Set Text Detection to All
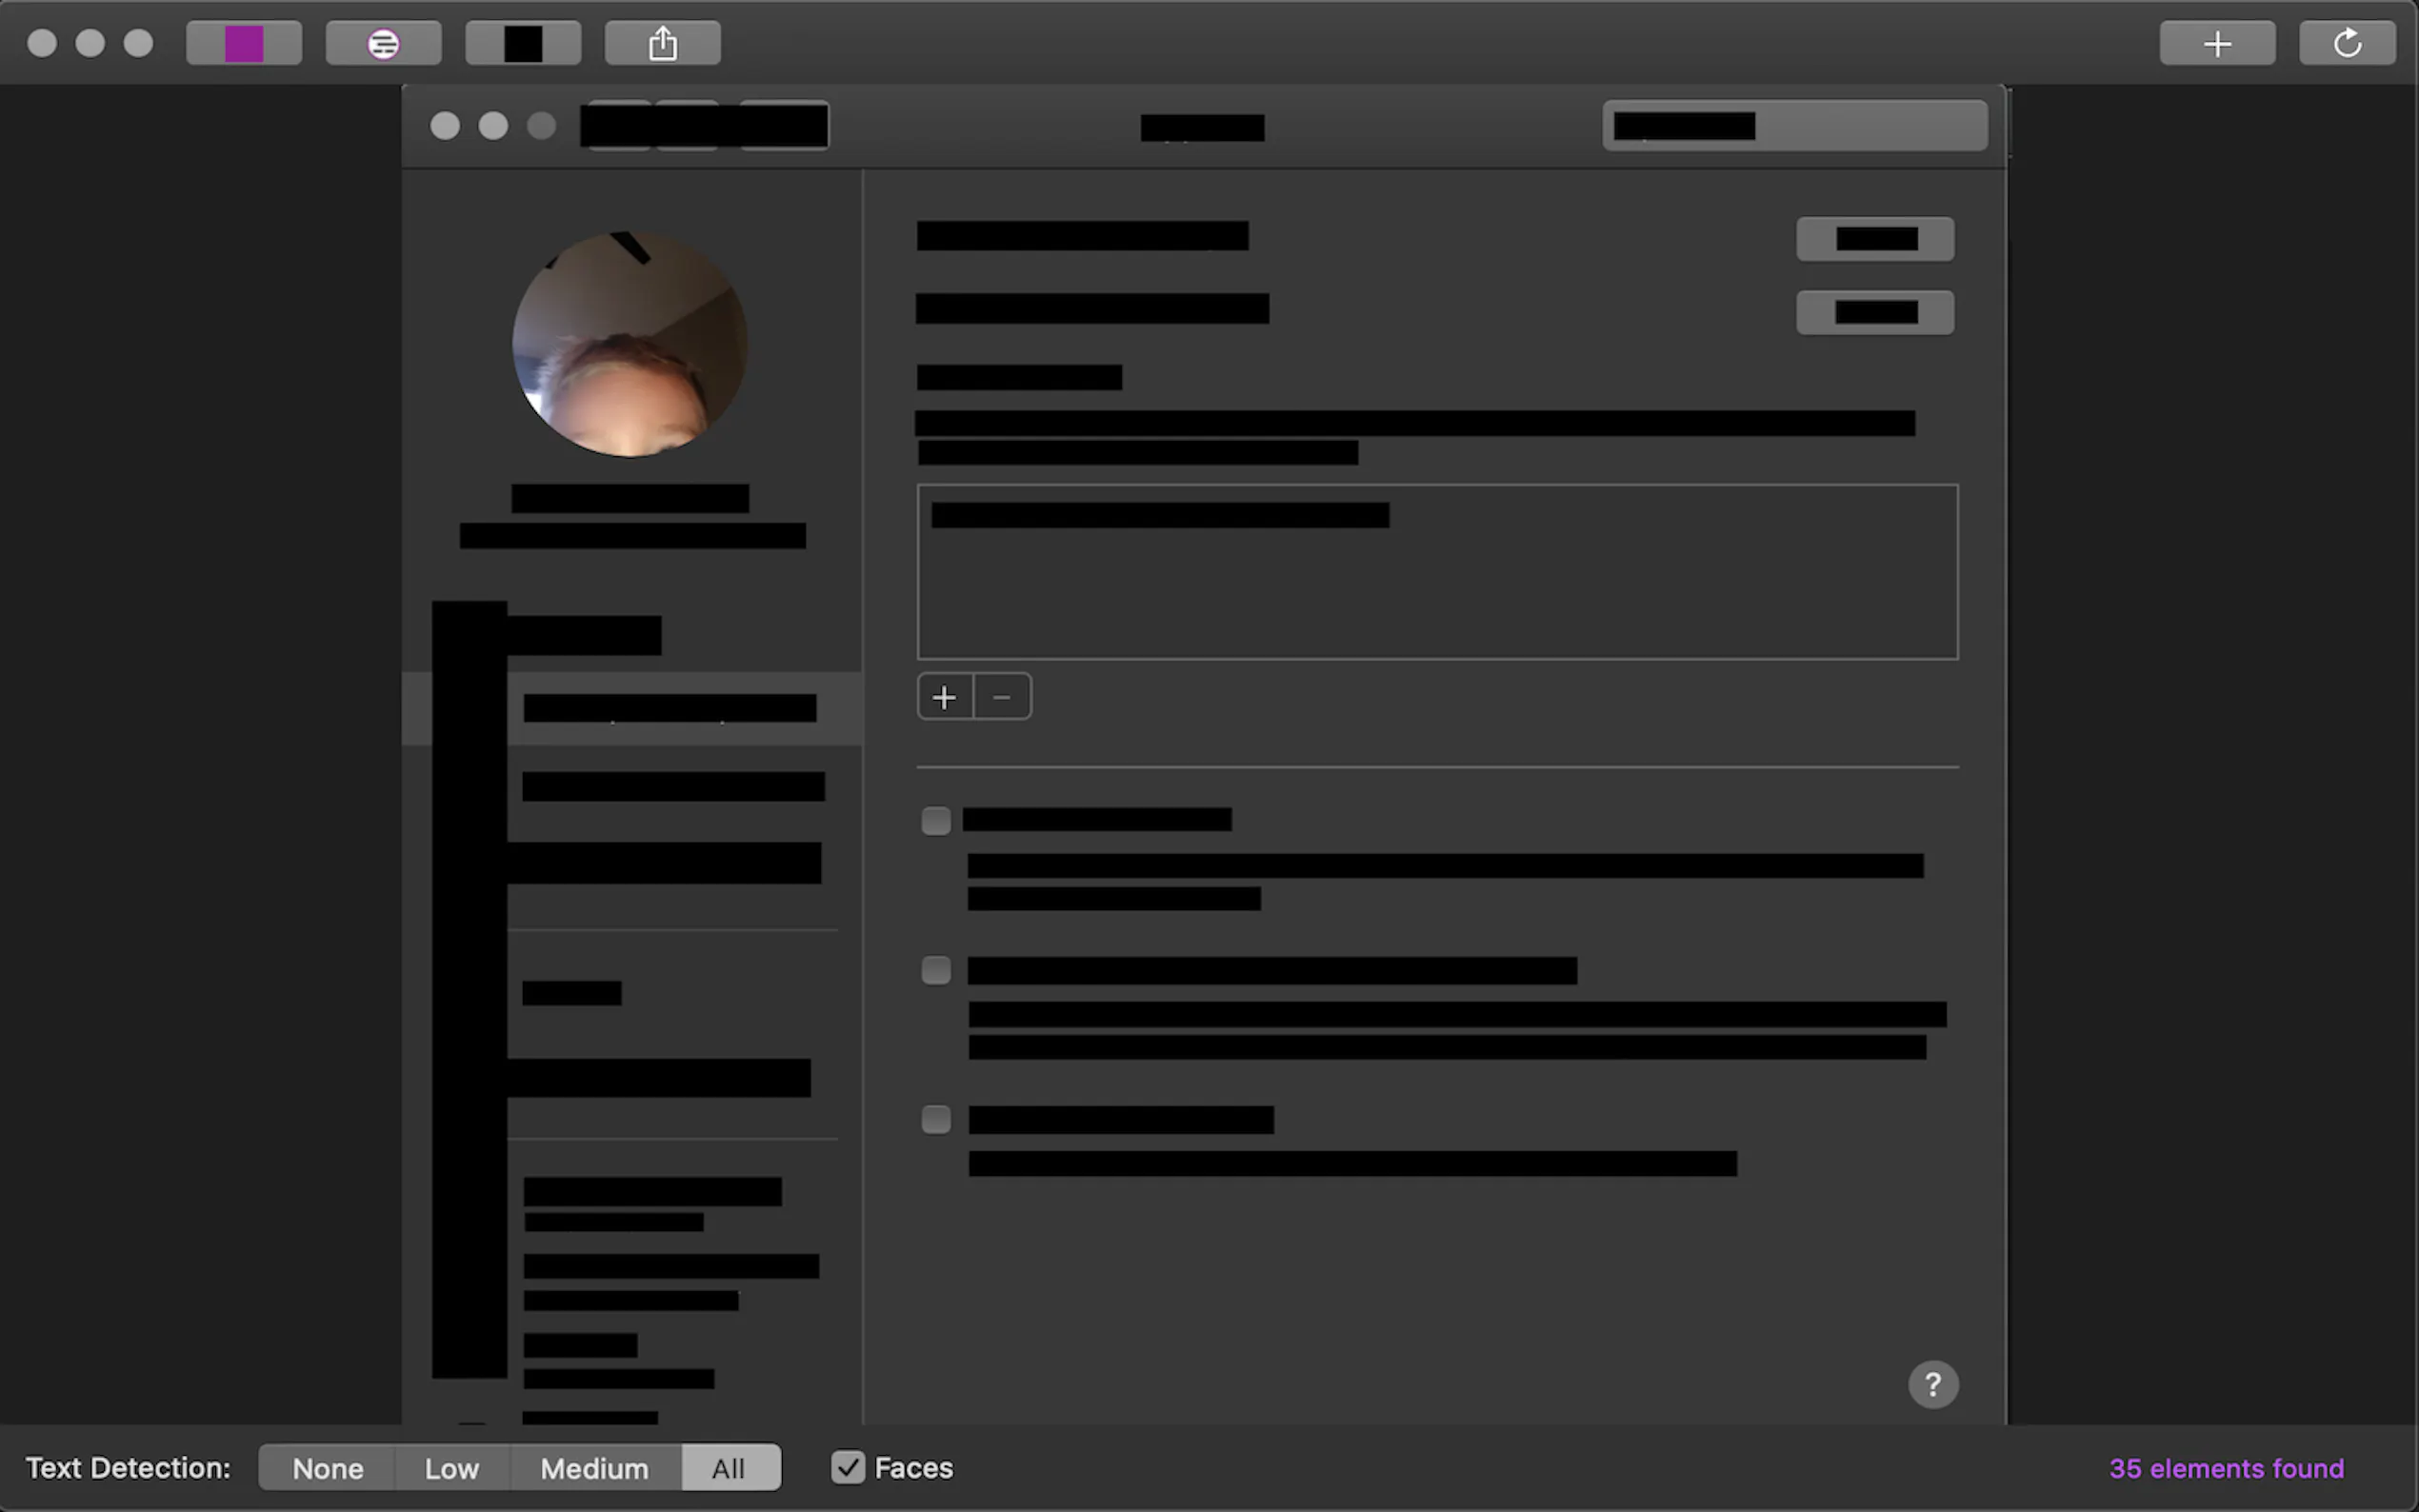The height and width of the screenshot is (1512, 2419). tap(729, 1468)
